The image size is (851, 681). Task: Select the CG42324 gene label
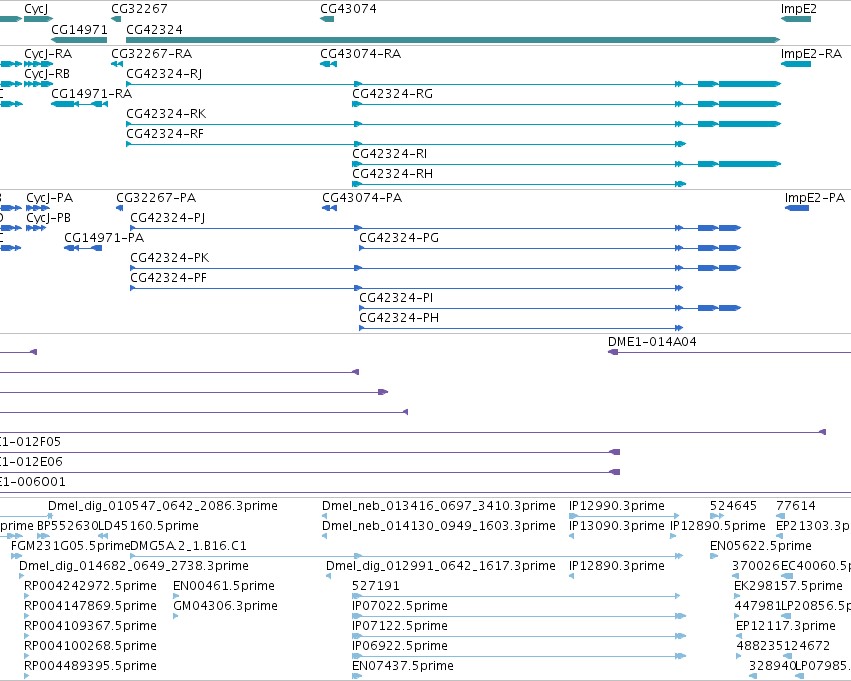(154, 29)
